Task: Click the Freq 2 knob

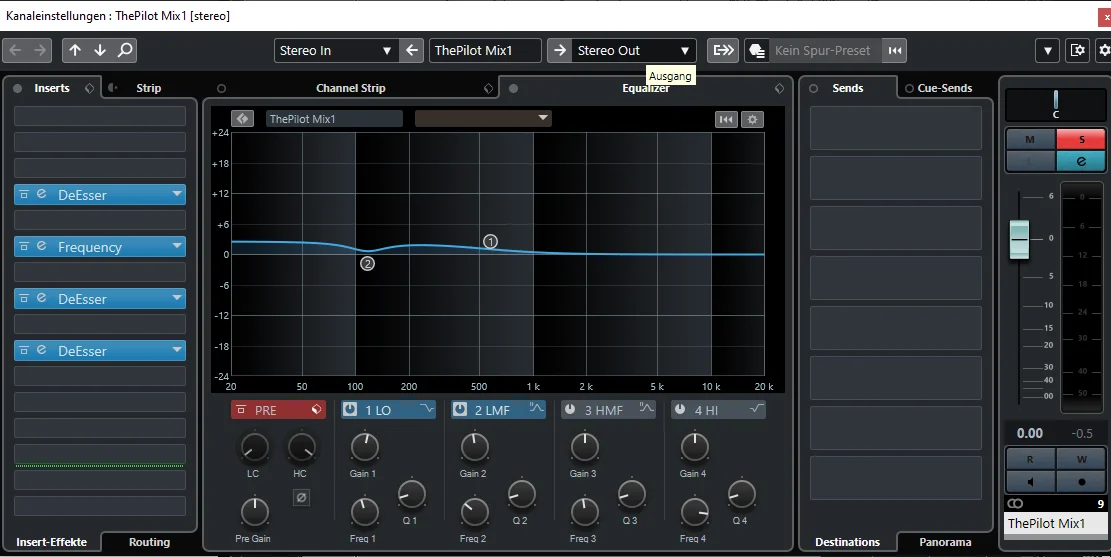Action: pyautogui.click(x=474, y=512)
